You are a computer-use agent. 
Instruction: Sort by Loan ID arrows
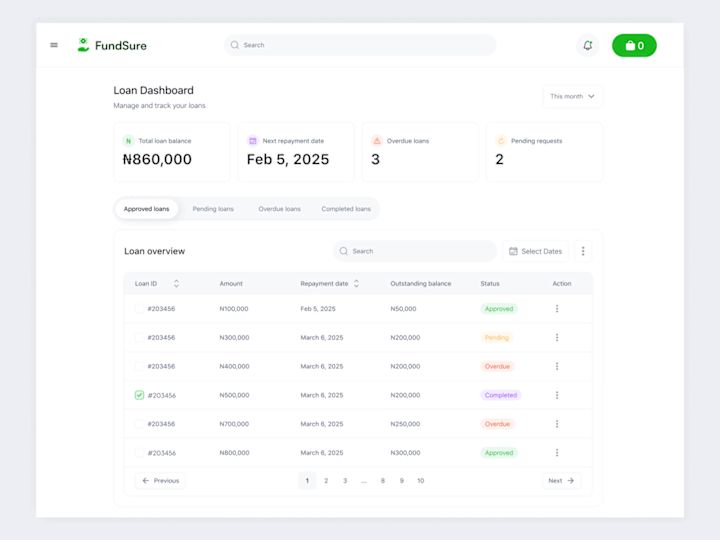[176, 284]
